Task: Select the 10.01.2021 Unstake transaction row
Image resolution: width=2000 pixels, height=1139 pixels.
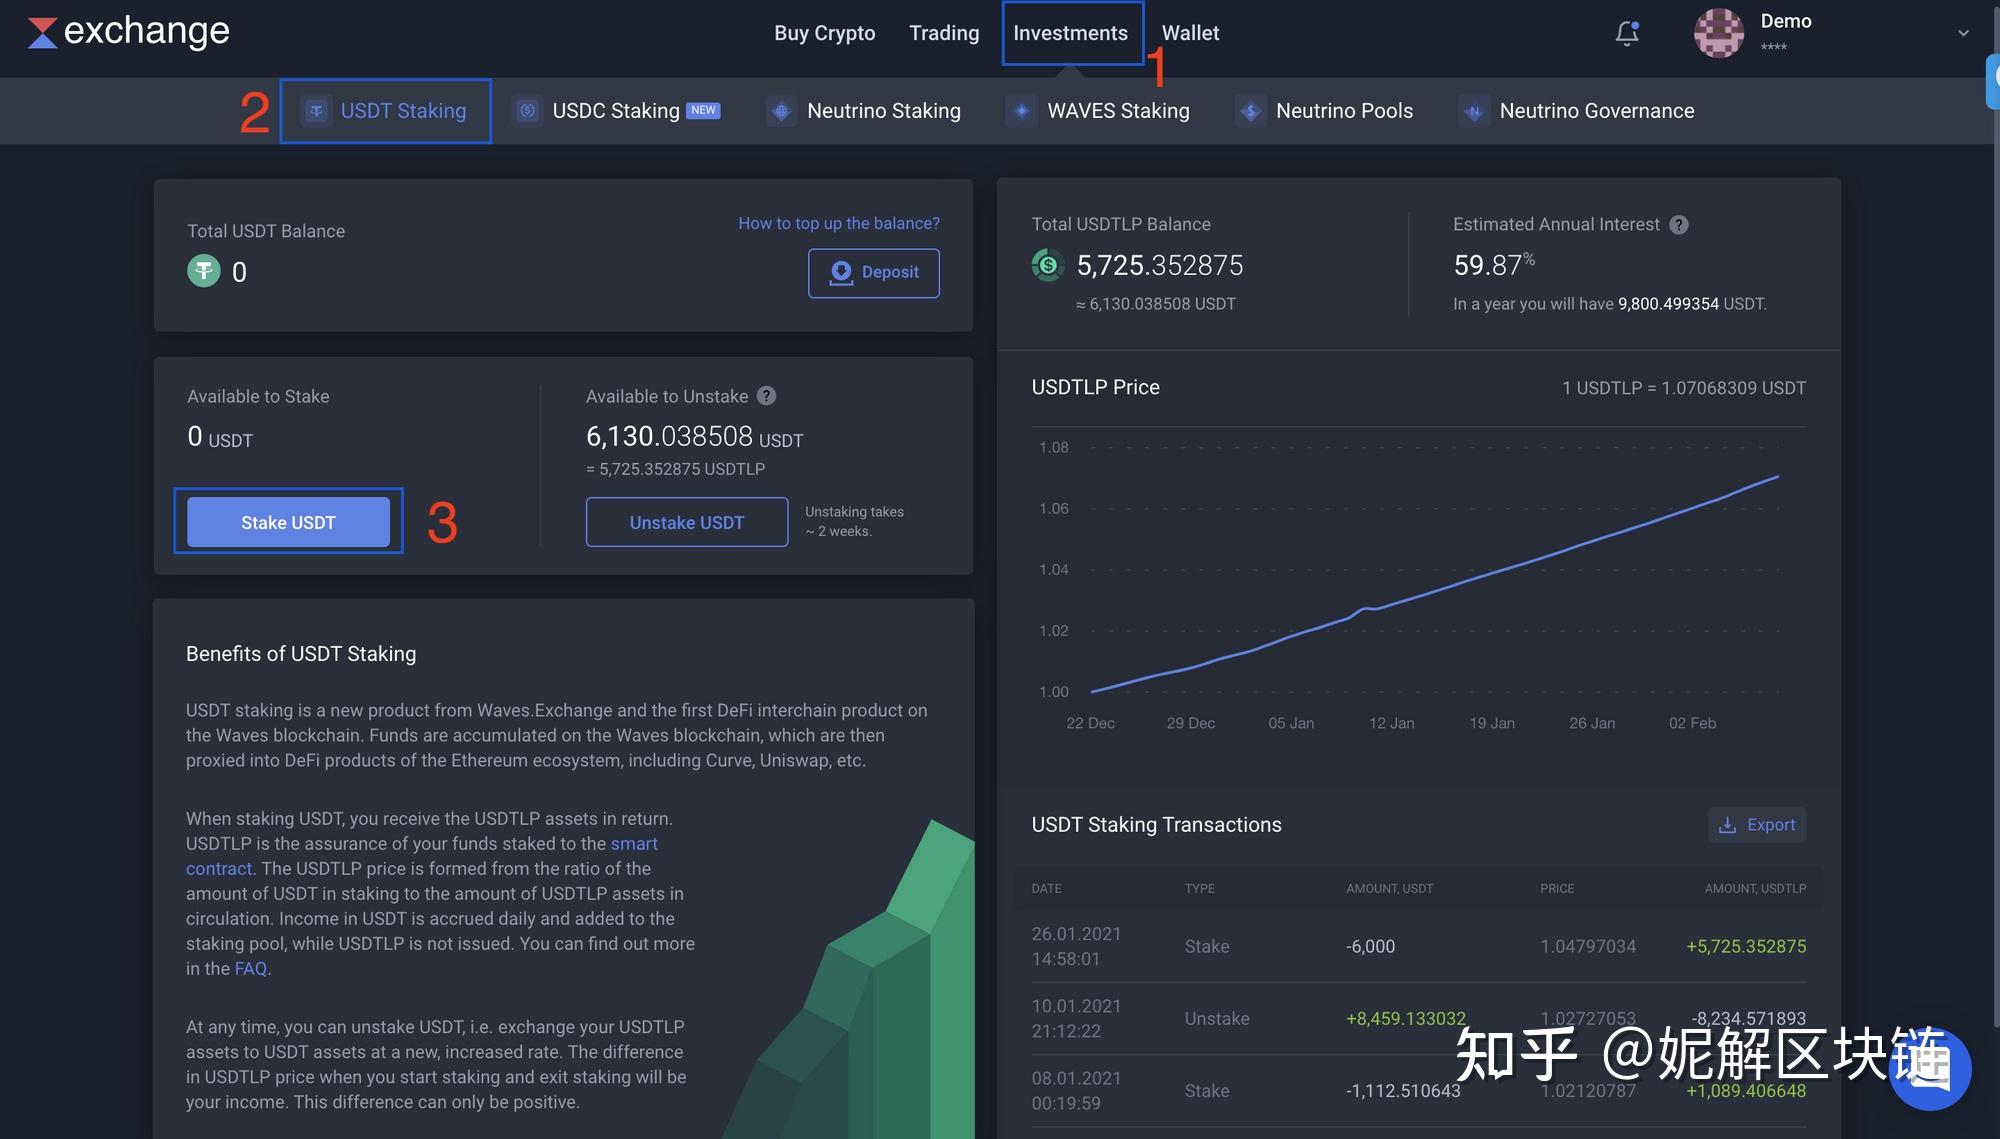Action: [x=1419, y=1018]
